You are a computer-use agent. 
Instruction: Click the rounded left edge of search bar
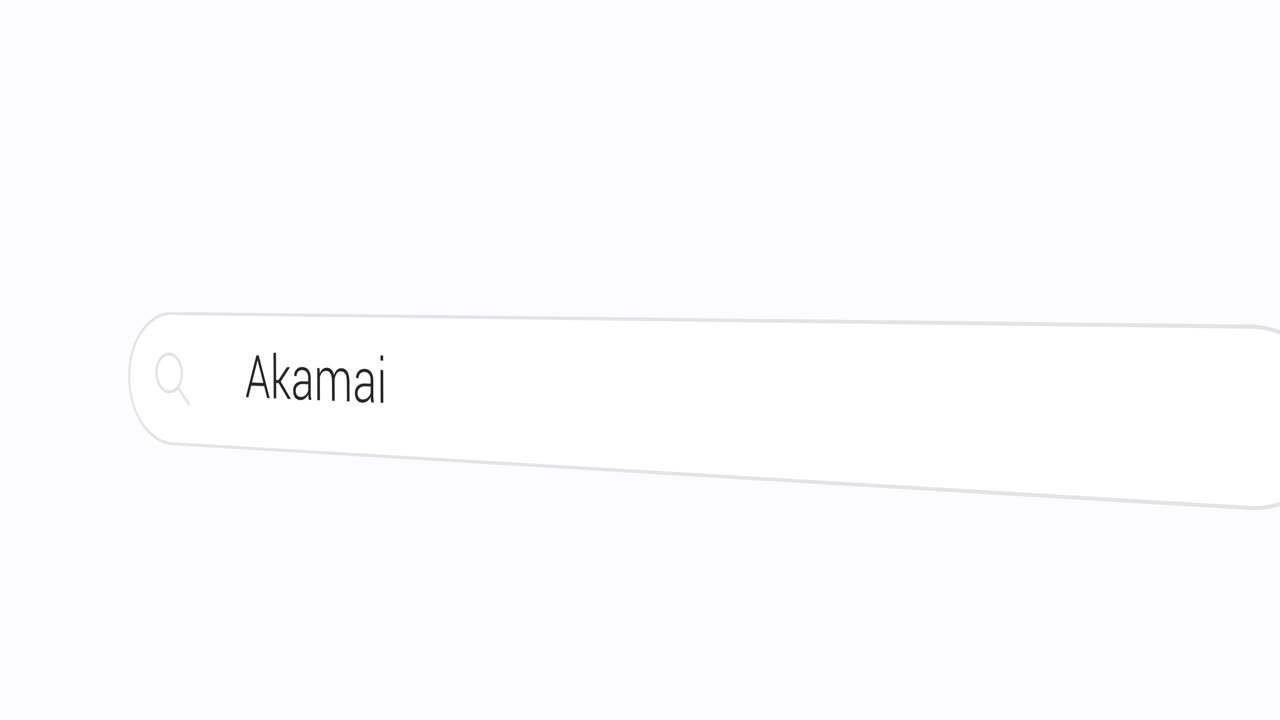(x=131, y=378)
